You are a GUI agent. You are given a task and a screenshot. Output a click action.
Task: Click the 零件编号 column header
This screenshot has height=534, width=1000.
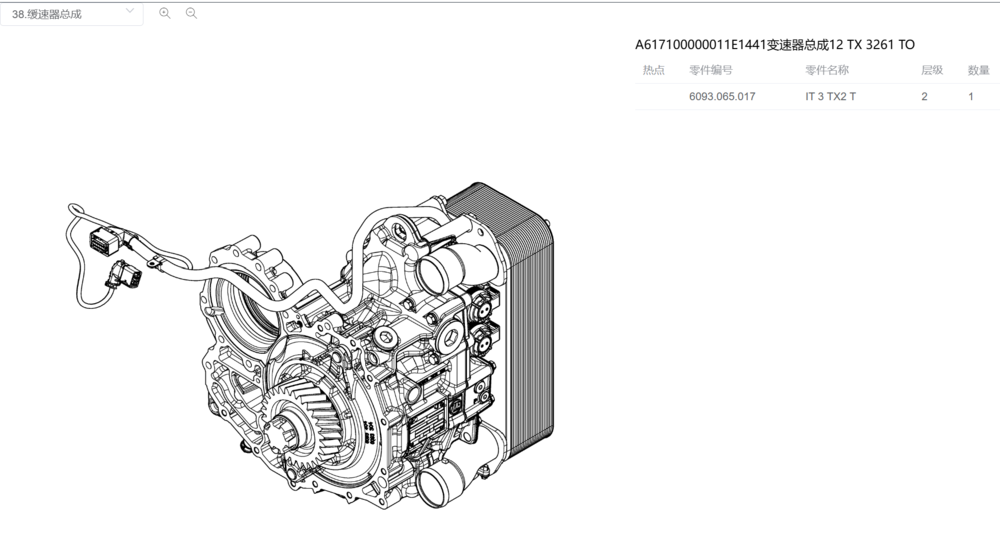(x=711, y=70)
